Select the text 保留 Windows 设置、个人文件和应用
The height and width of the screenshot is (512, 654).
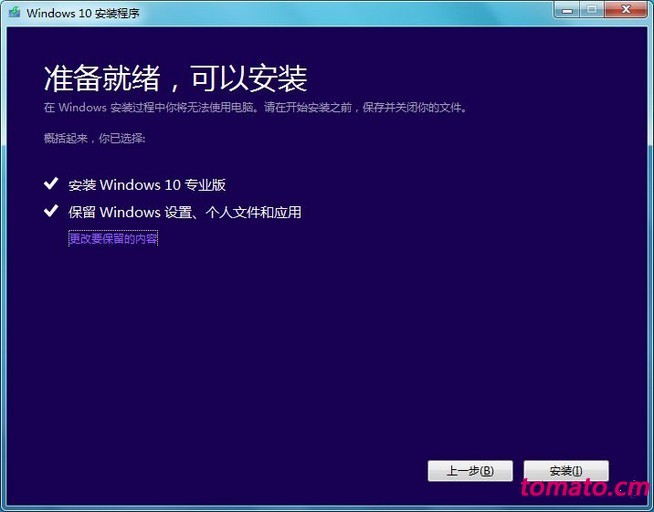point(185,212)
